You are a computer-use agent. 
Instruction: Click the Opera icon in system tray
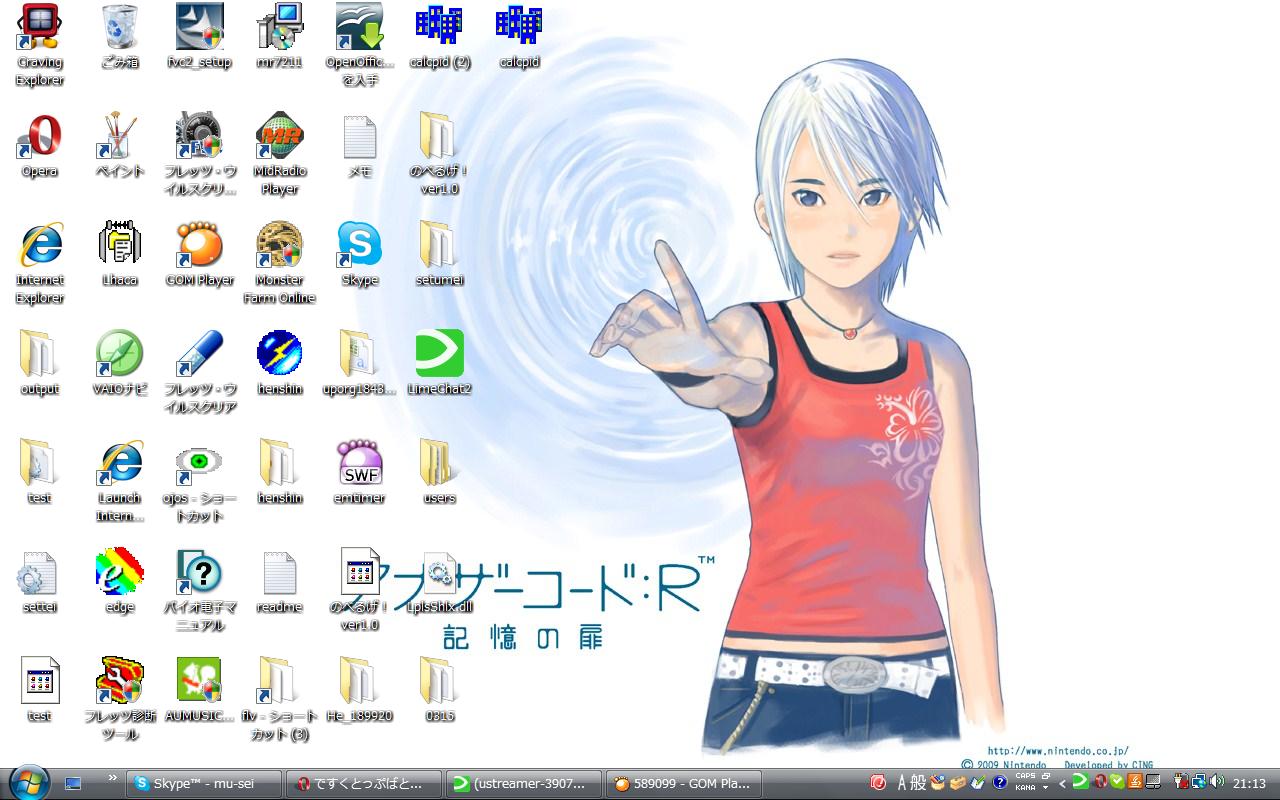1099,782
